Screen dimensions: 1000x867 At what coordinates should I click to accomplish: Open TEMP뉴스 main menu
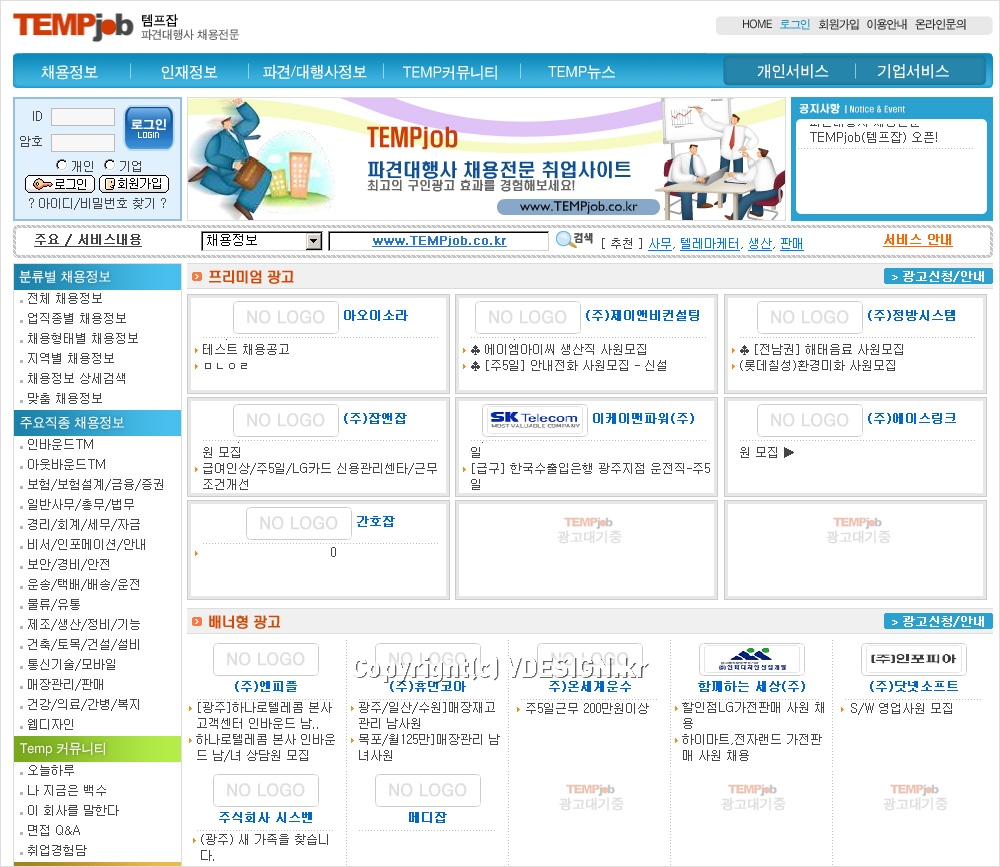point(581,71)
